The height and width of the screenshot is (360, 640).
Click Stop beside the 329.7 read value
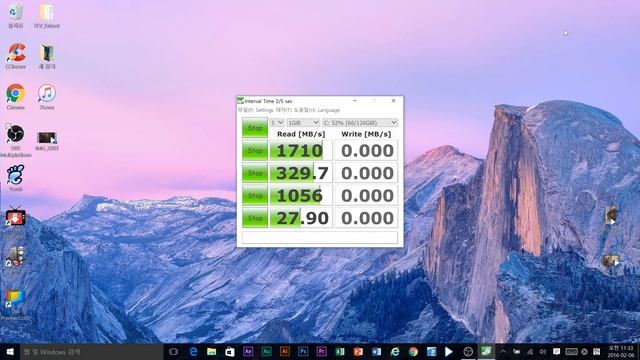click(x=255, y=173)
